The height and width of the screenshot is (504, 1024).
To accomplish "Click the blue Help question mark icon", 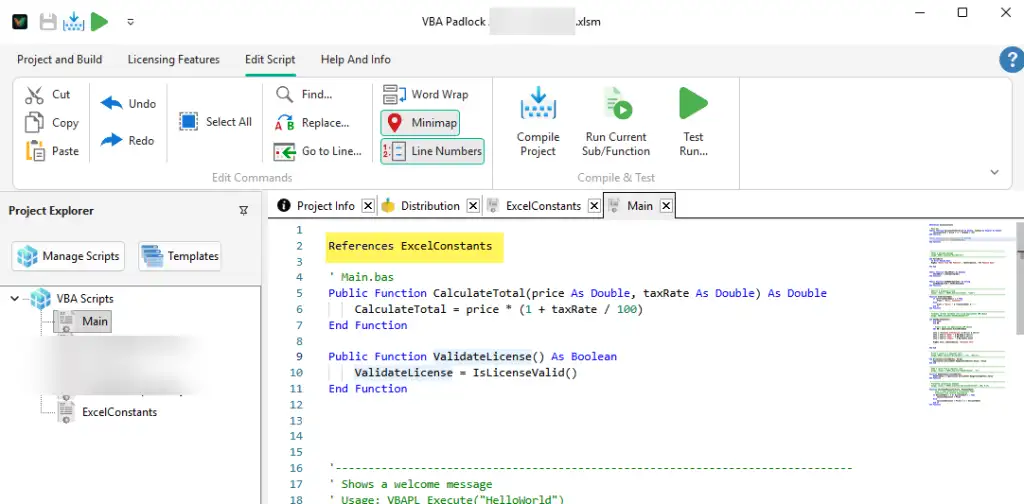I will [1012, 60].
